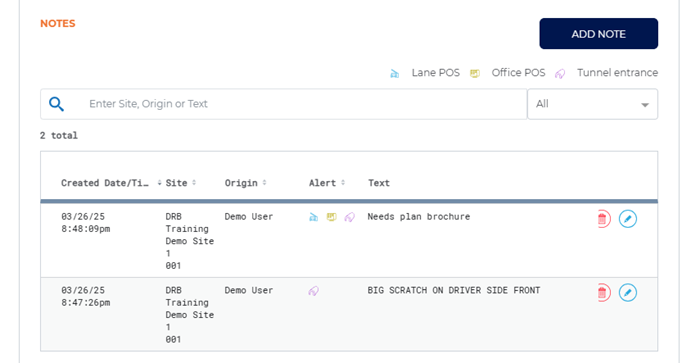Sort notes by Site column
700x363 pixels.
point(181,183)
